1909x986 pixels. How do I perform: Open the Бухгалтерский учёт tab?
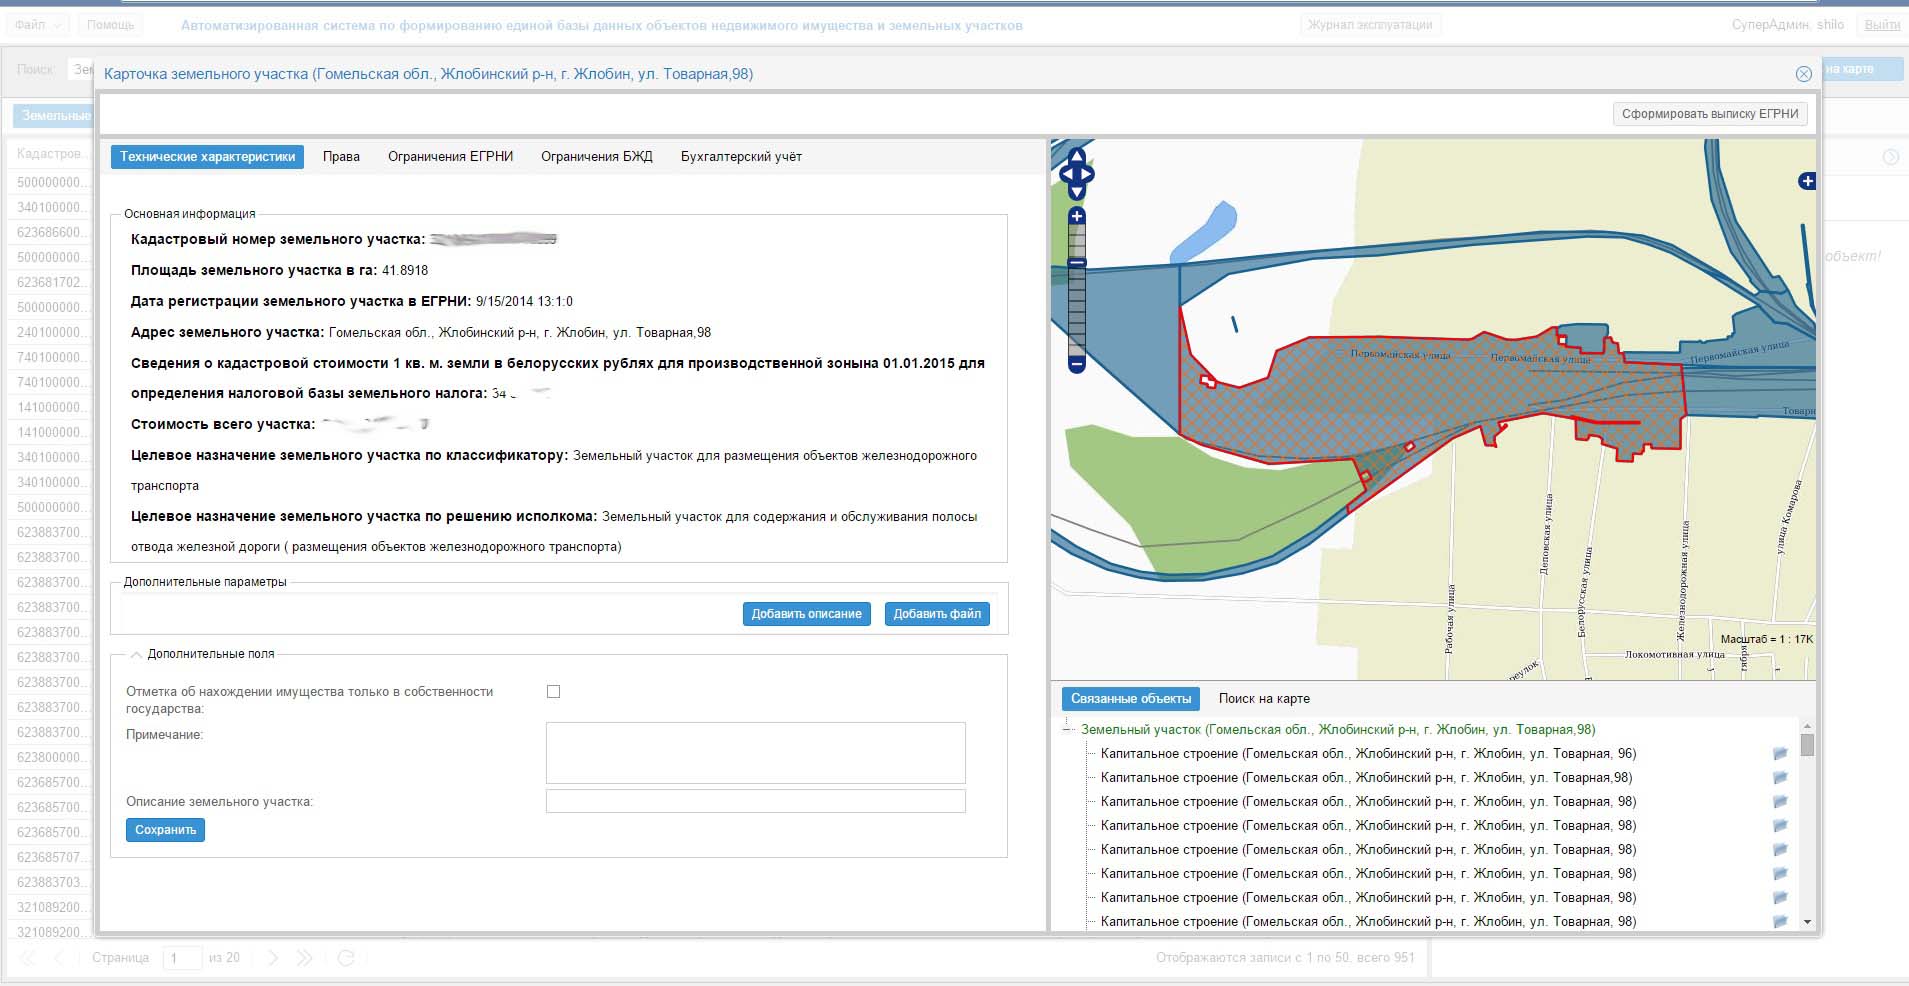(x=741, y=156)
